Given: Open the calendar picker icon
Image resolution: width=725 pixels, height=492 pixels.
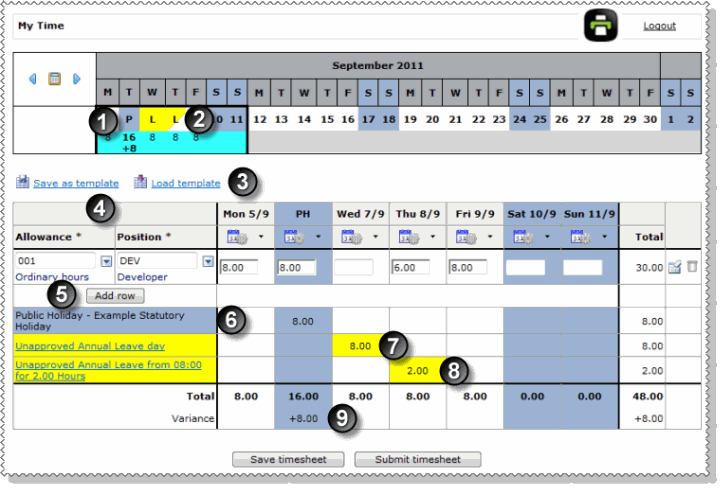Looking at the screenshot, I should click(55, 79).
